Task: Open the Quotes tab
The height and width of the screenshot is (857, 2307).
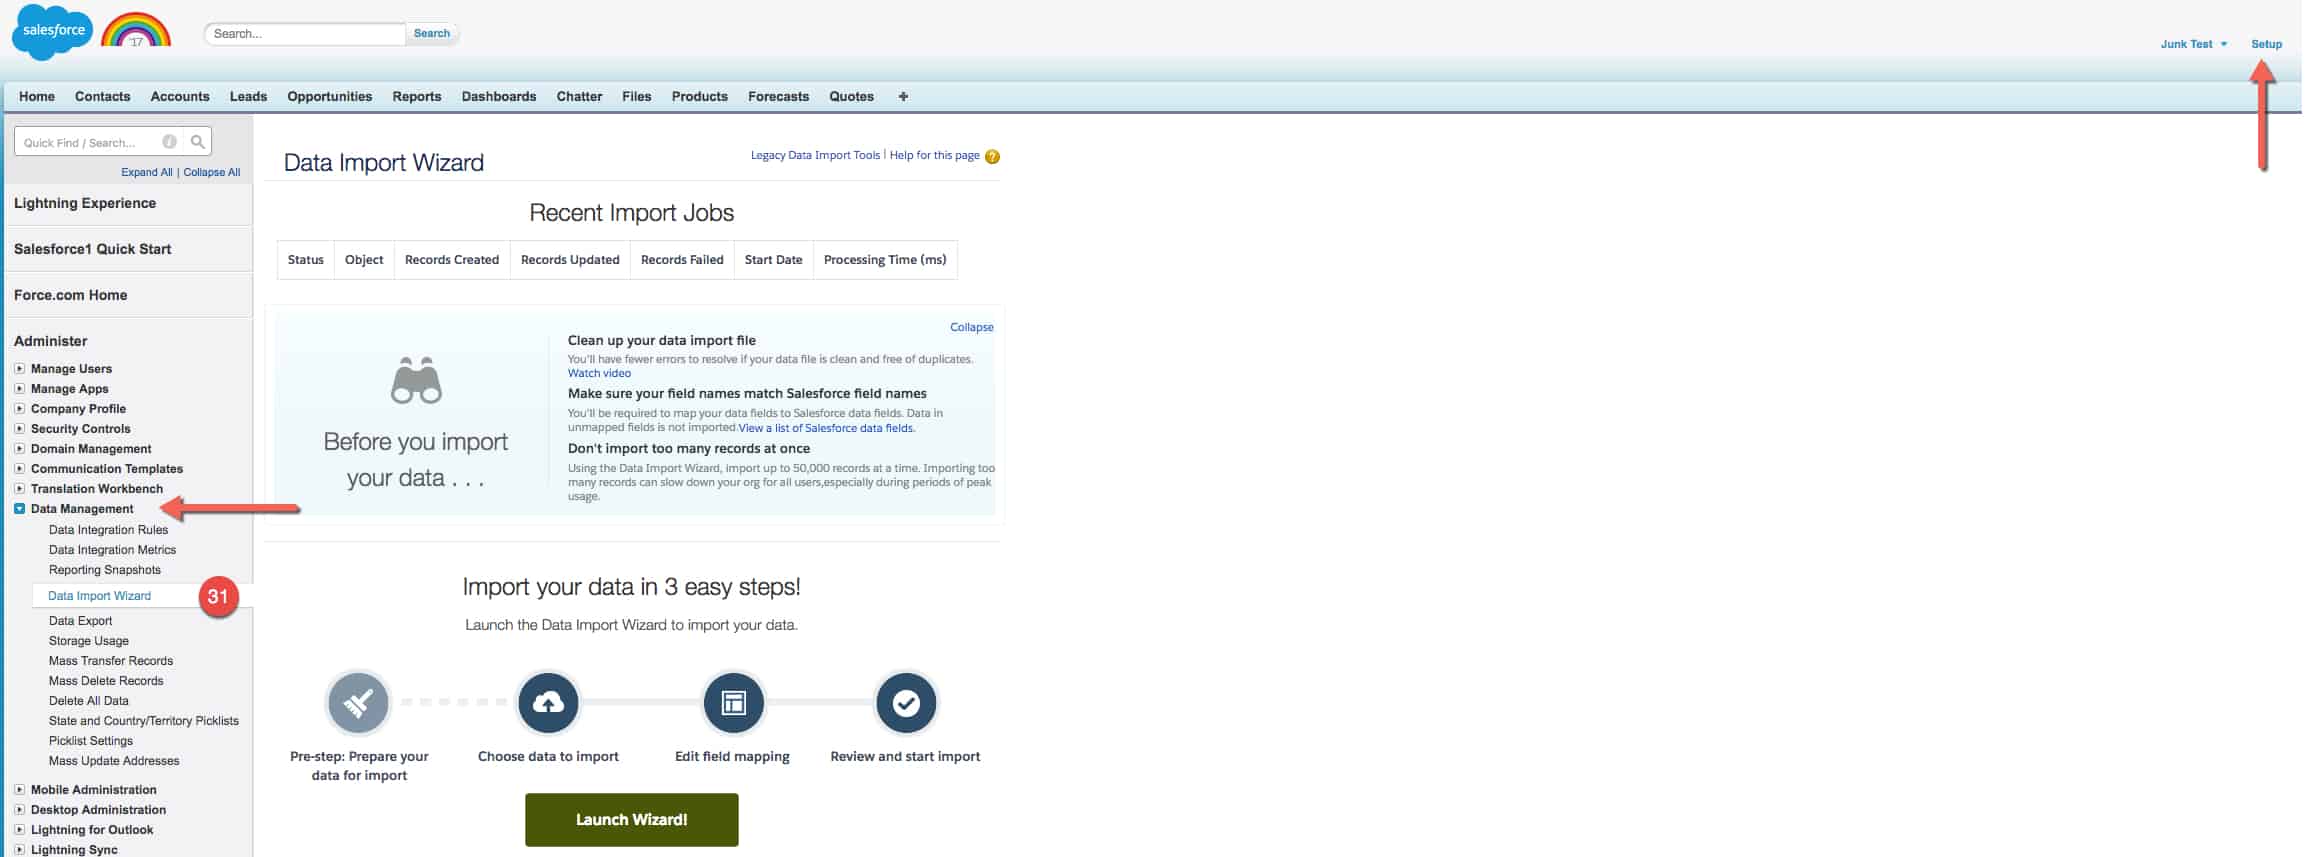Action: click(851, 97)
